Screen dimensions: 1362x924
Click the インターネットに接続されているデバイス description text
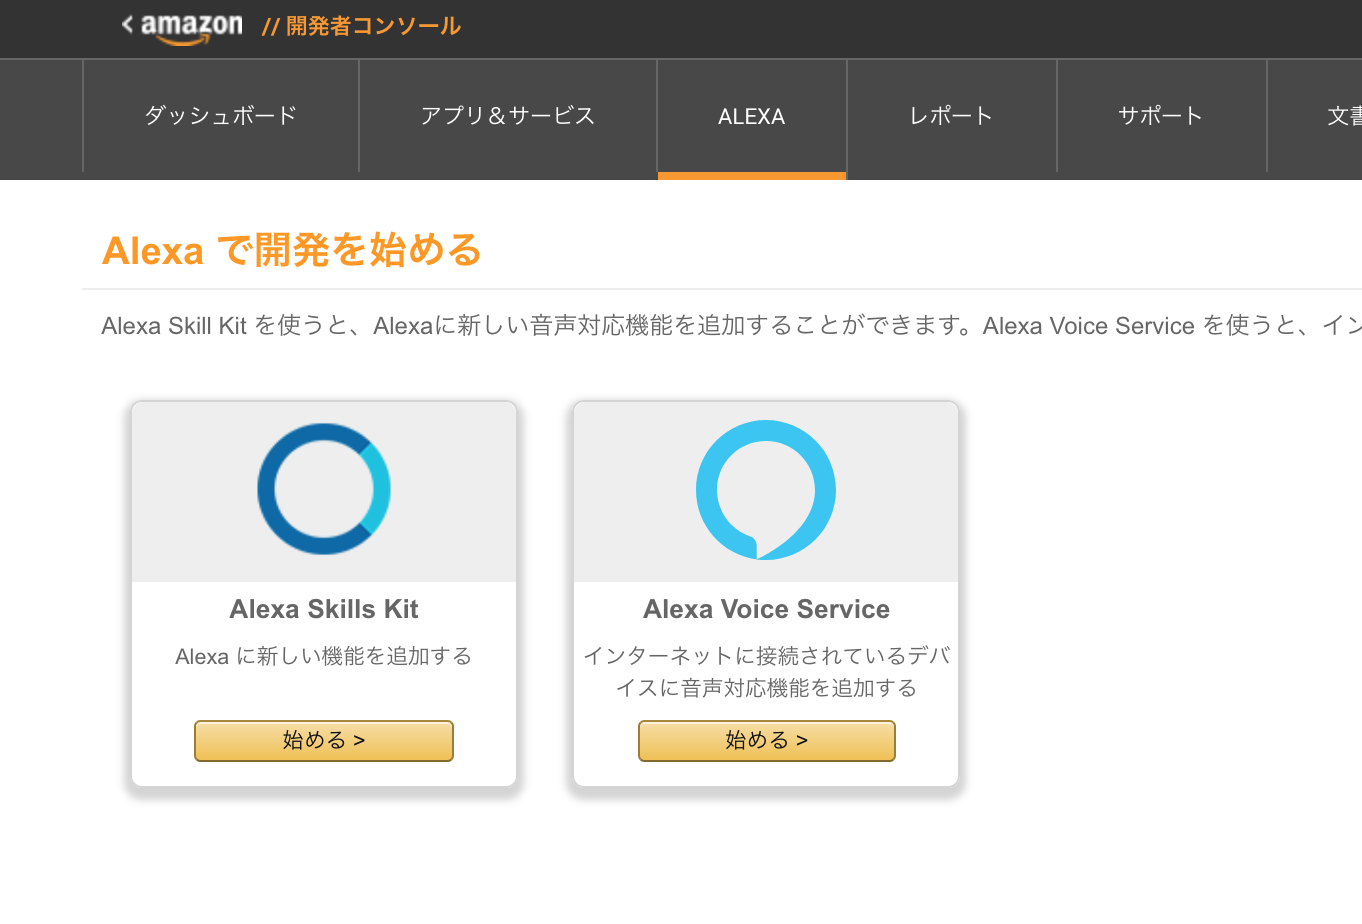click(x=767, y=672)
